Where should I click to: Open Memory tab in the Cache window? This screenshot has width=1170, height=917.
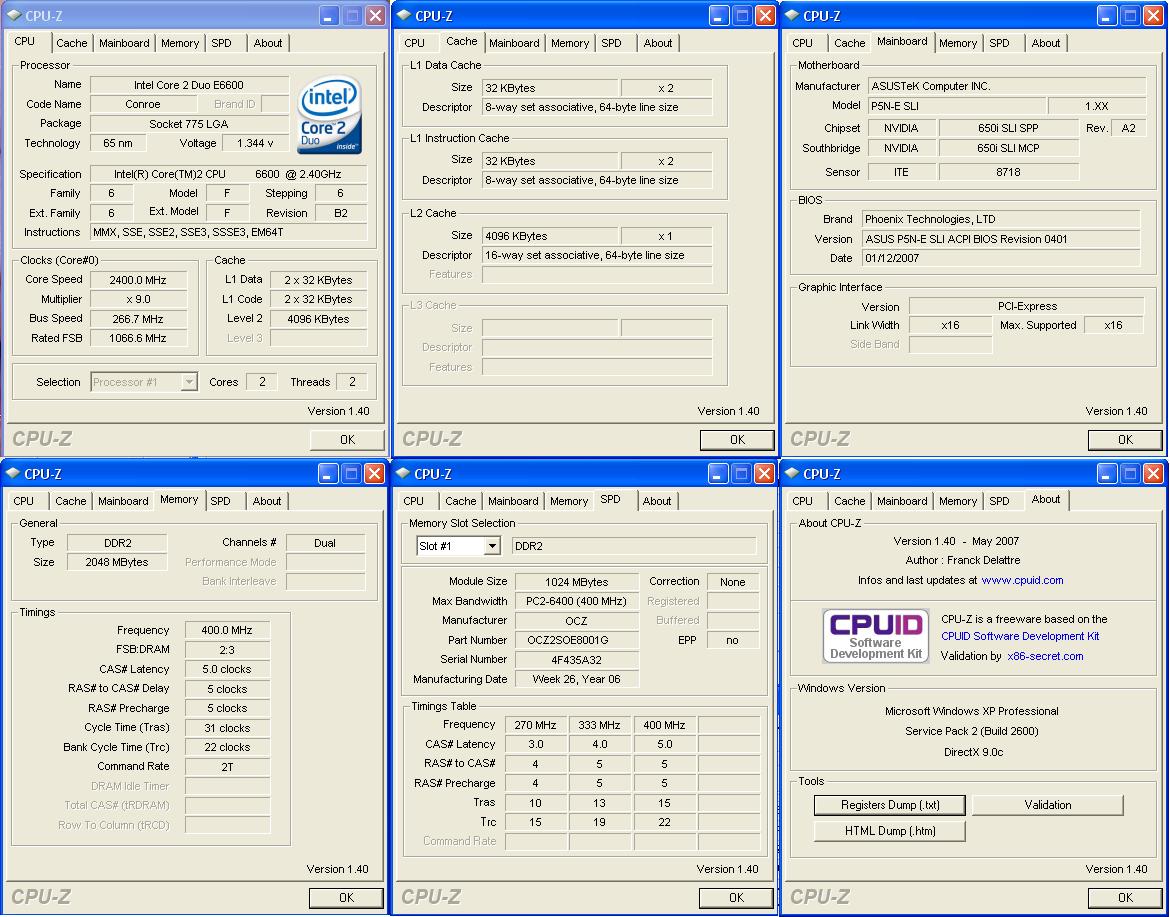[570, 43]
